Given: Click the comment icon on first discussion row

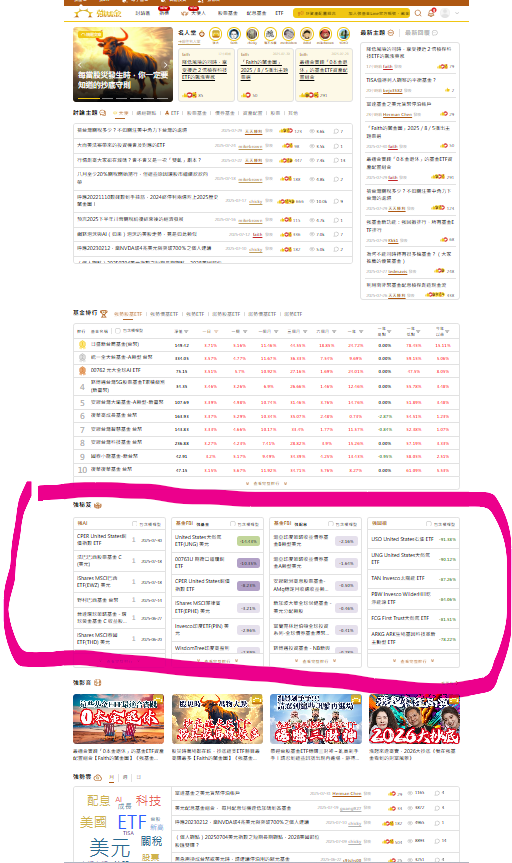Looking at the screenshot, I should 336,131.
